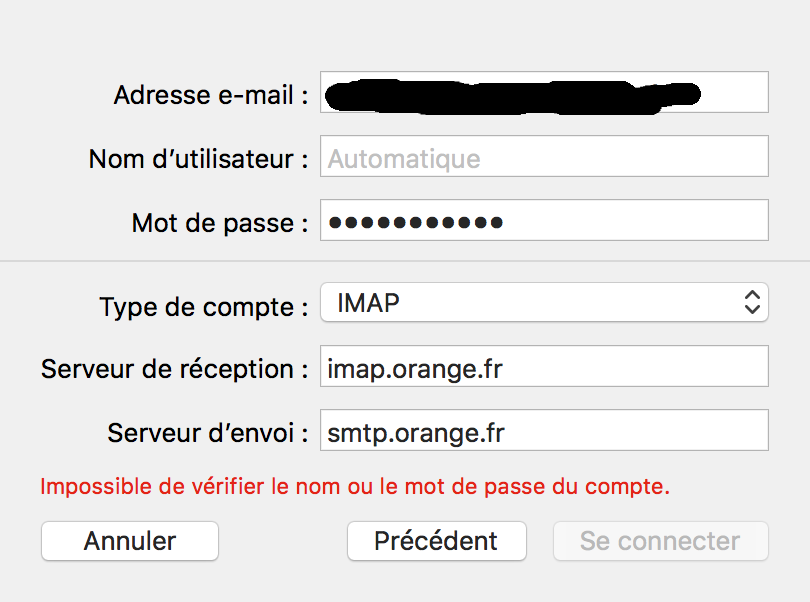810x602 pixels.
Task: Expand the account type list showing IMAP
Action: click(x=544, y=303)
